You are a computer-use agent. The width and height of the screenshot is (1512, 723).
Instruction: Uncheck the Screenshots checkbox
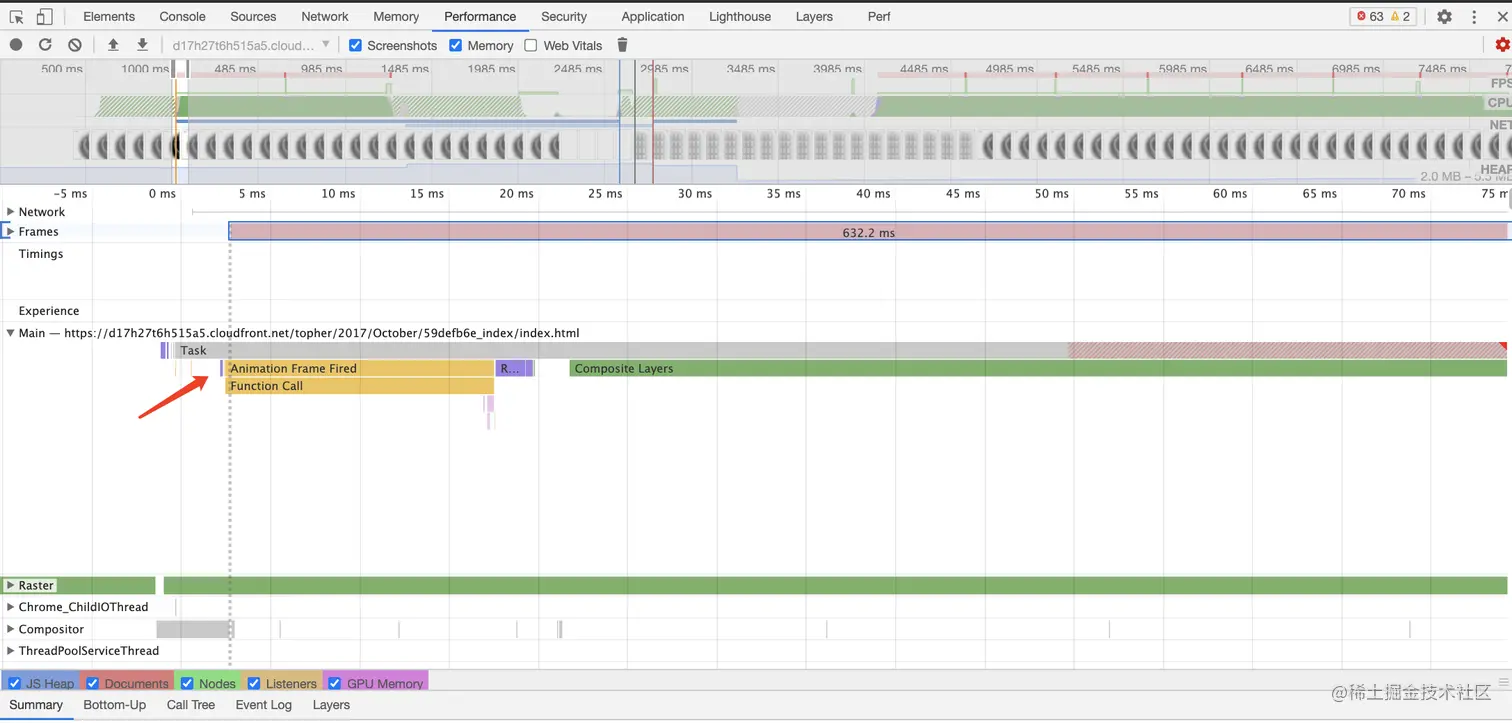(x=356, y=45)
